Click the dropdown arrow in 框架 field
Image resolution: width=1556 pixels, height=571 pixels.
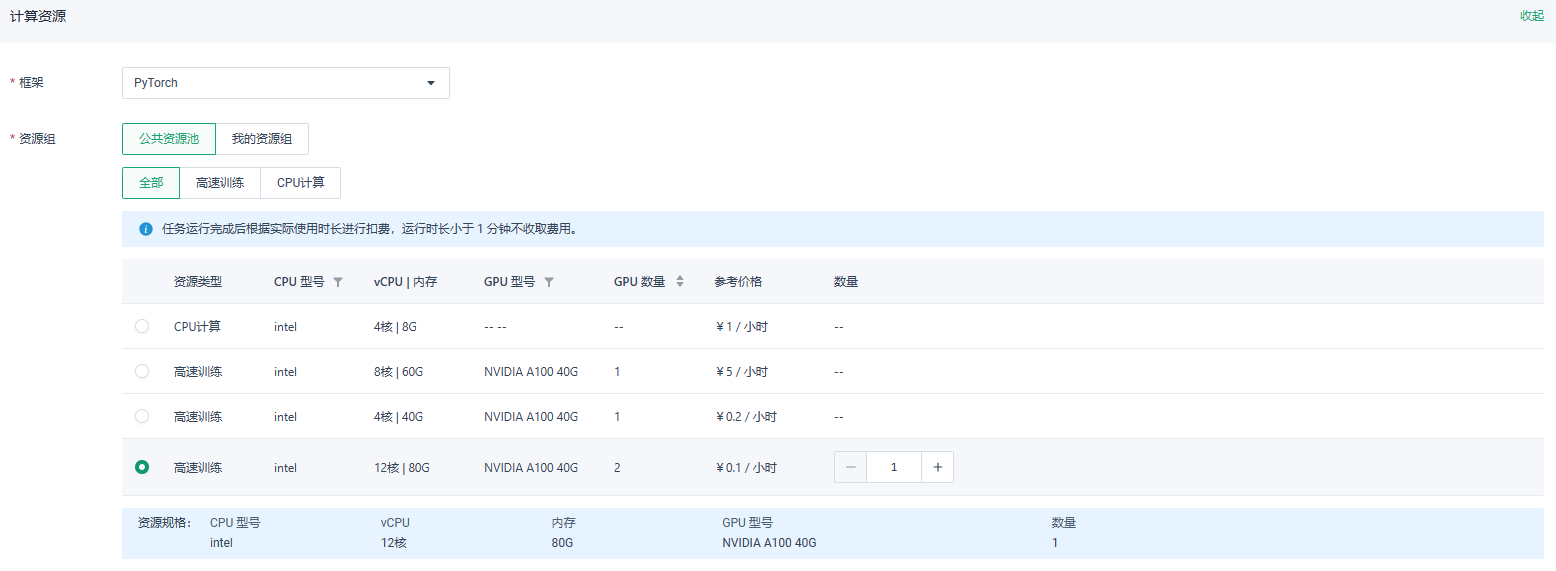click(x=431, y=83)
